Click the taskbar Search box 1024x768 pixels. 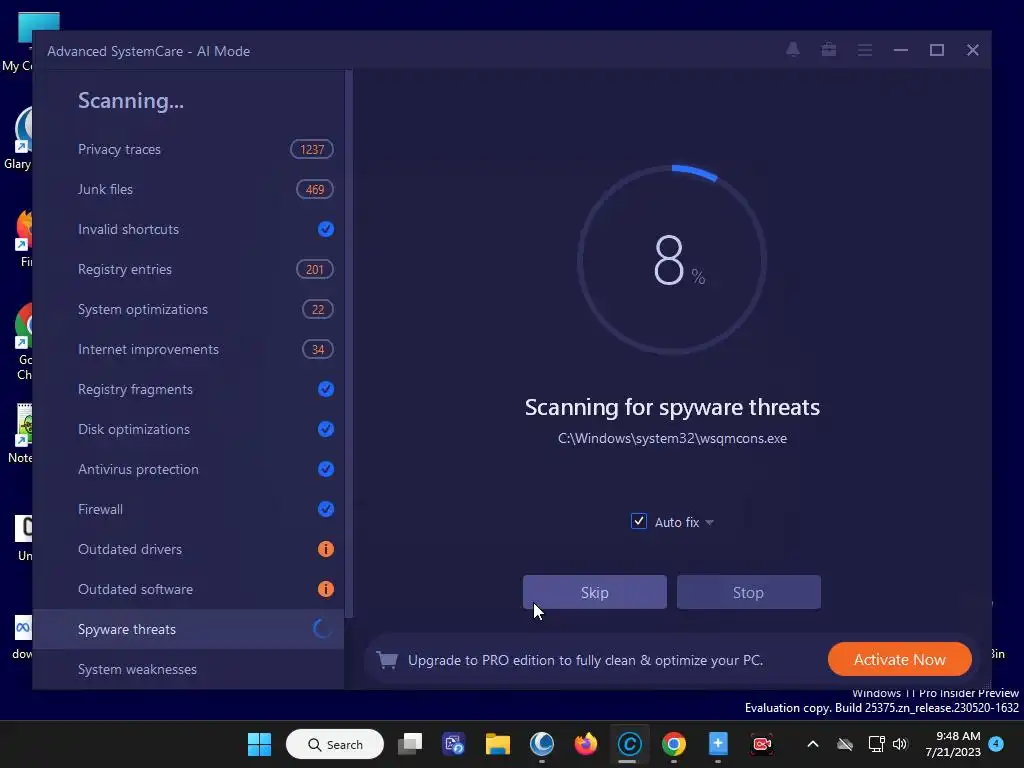(x=334, y=744)
